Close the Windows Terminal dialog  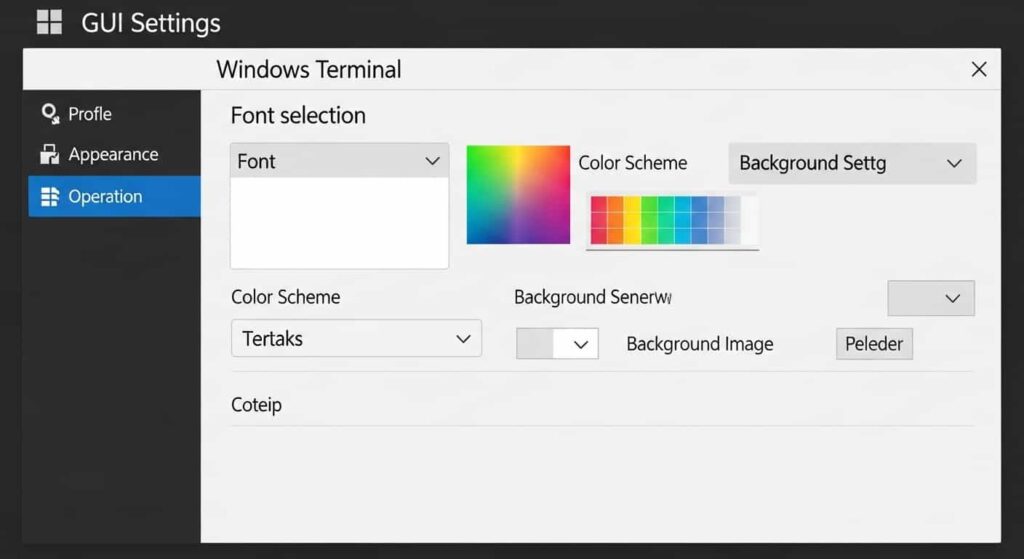pos(978,69)
